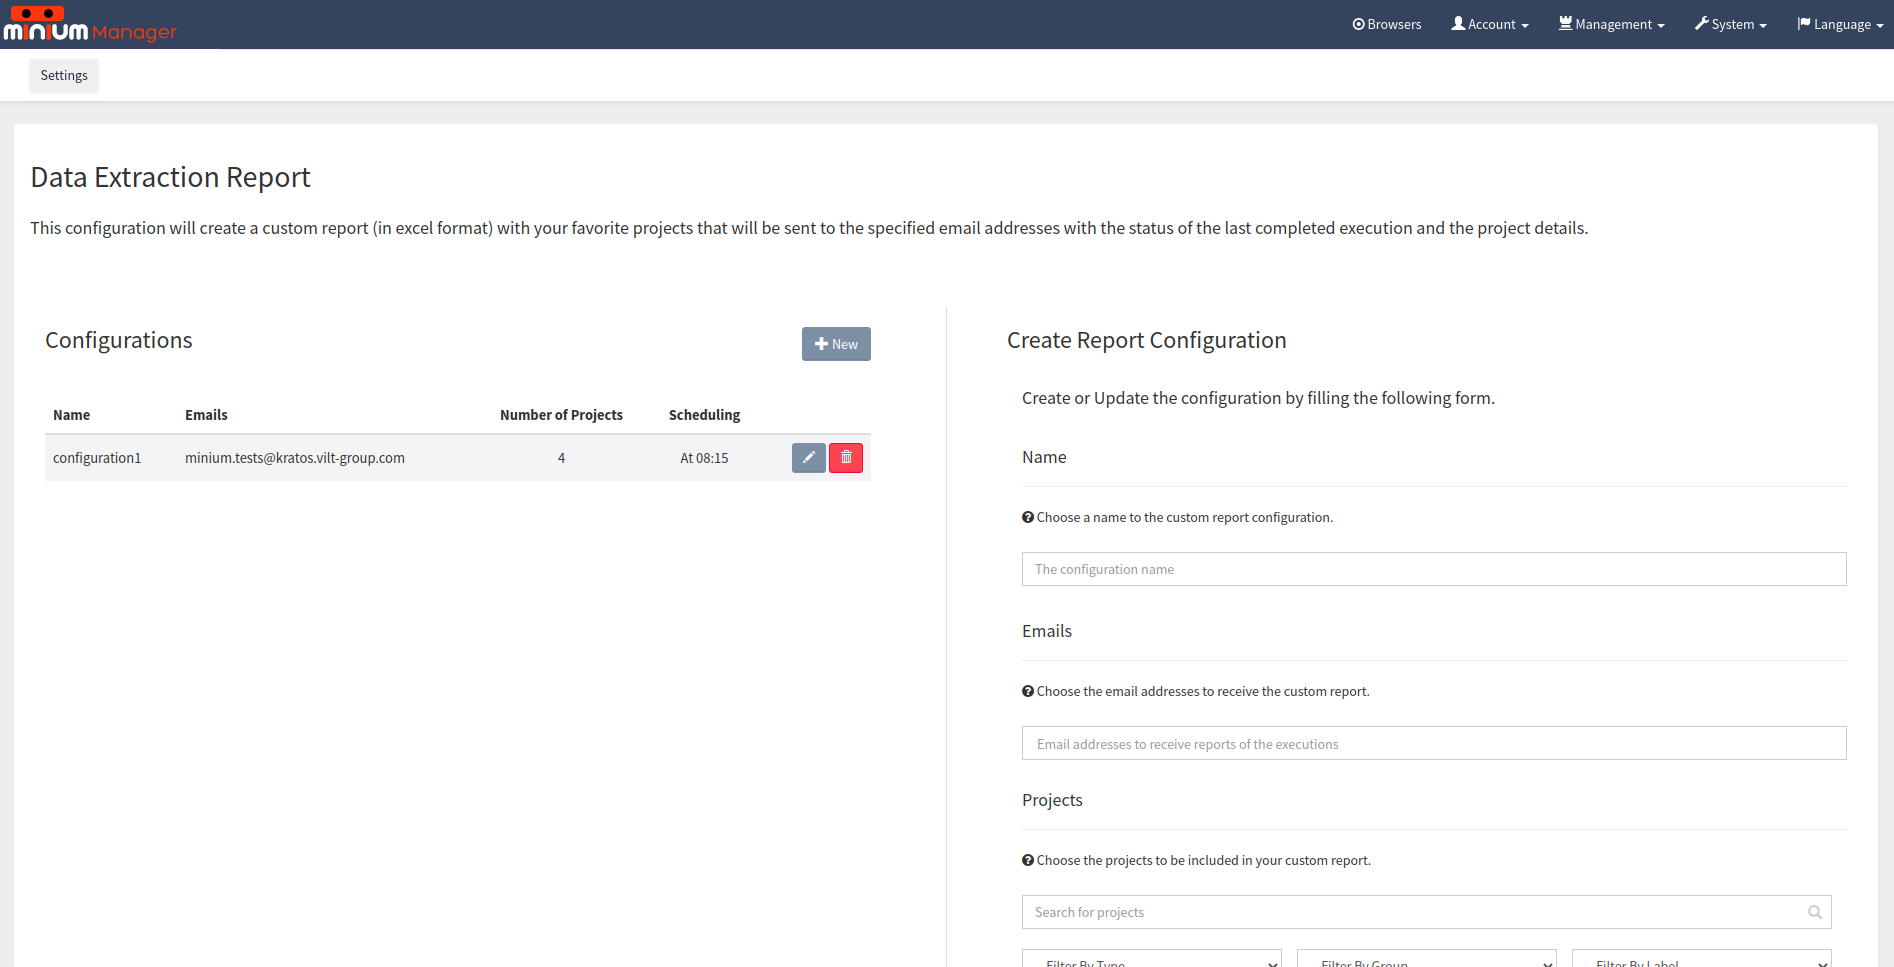Edit configuration1 with the pencil icon
Viewport: 1894px width, 967px height.
tap(808, 458)
